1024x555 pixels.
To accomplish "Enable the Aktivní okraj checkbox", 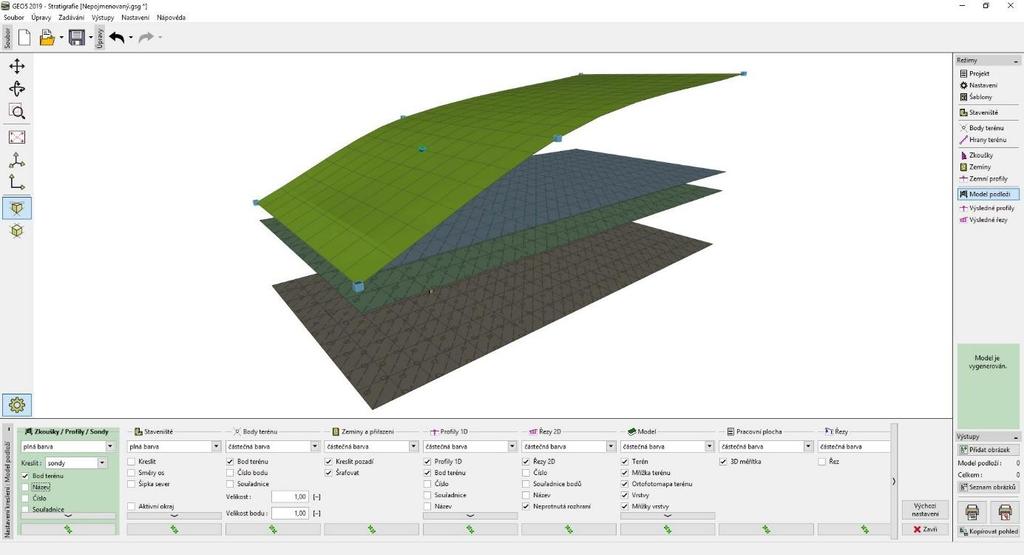I will tap(131, 506).
